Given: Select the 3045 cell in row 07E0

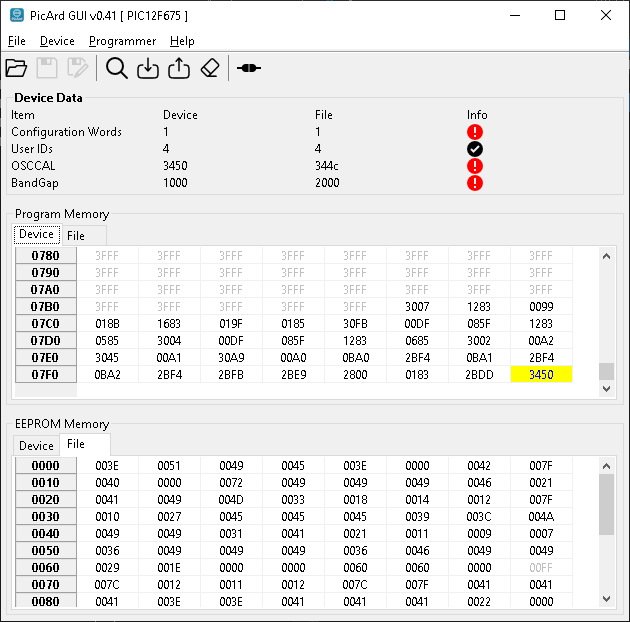Looking at the screenshot, I should (x=107, y=358).
